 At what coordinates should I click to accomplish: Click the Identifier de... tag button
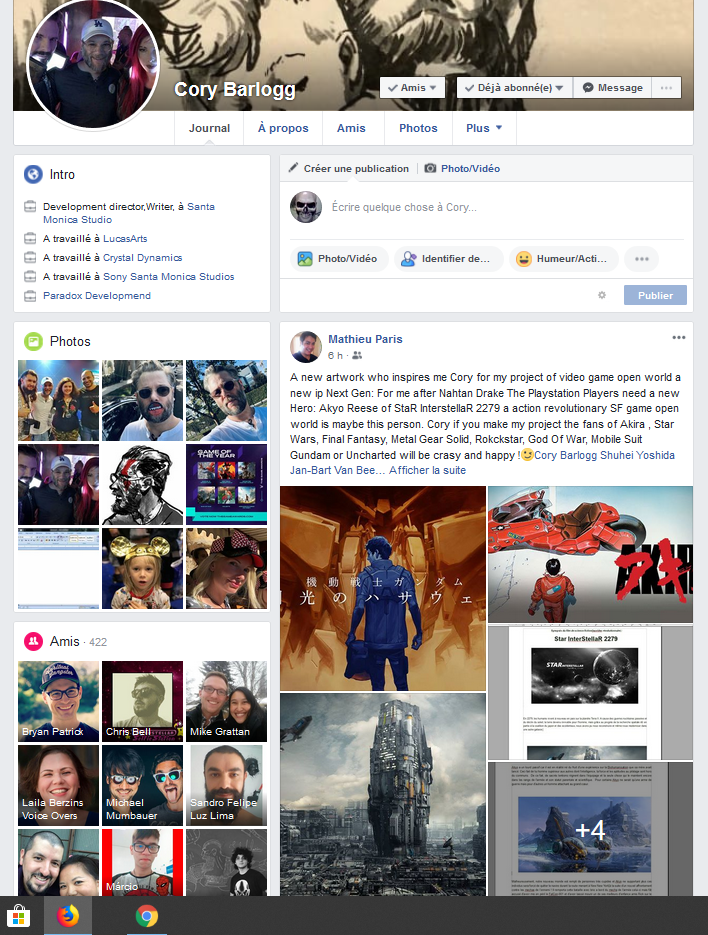pos(449,259)
